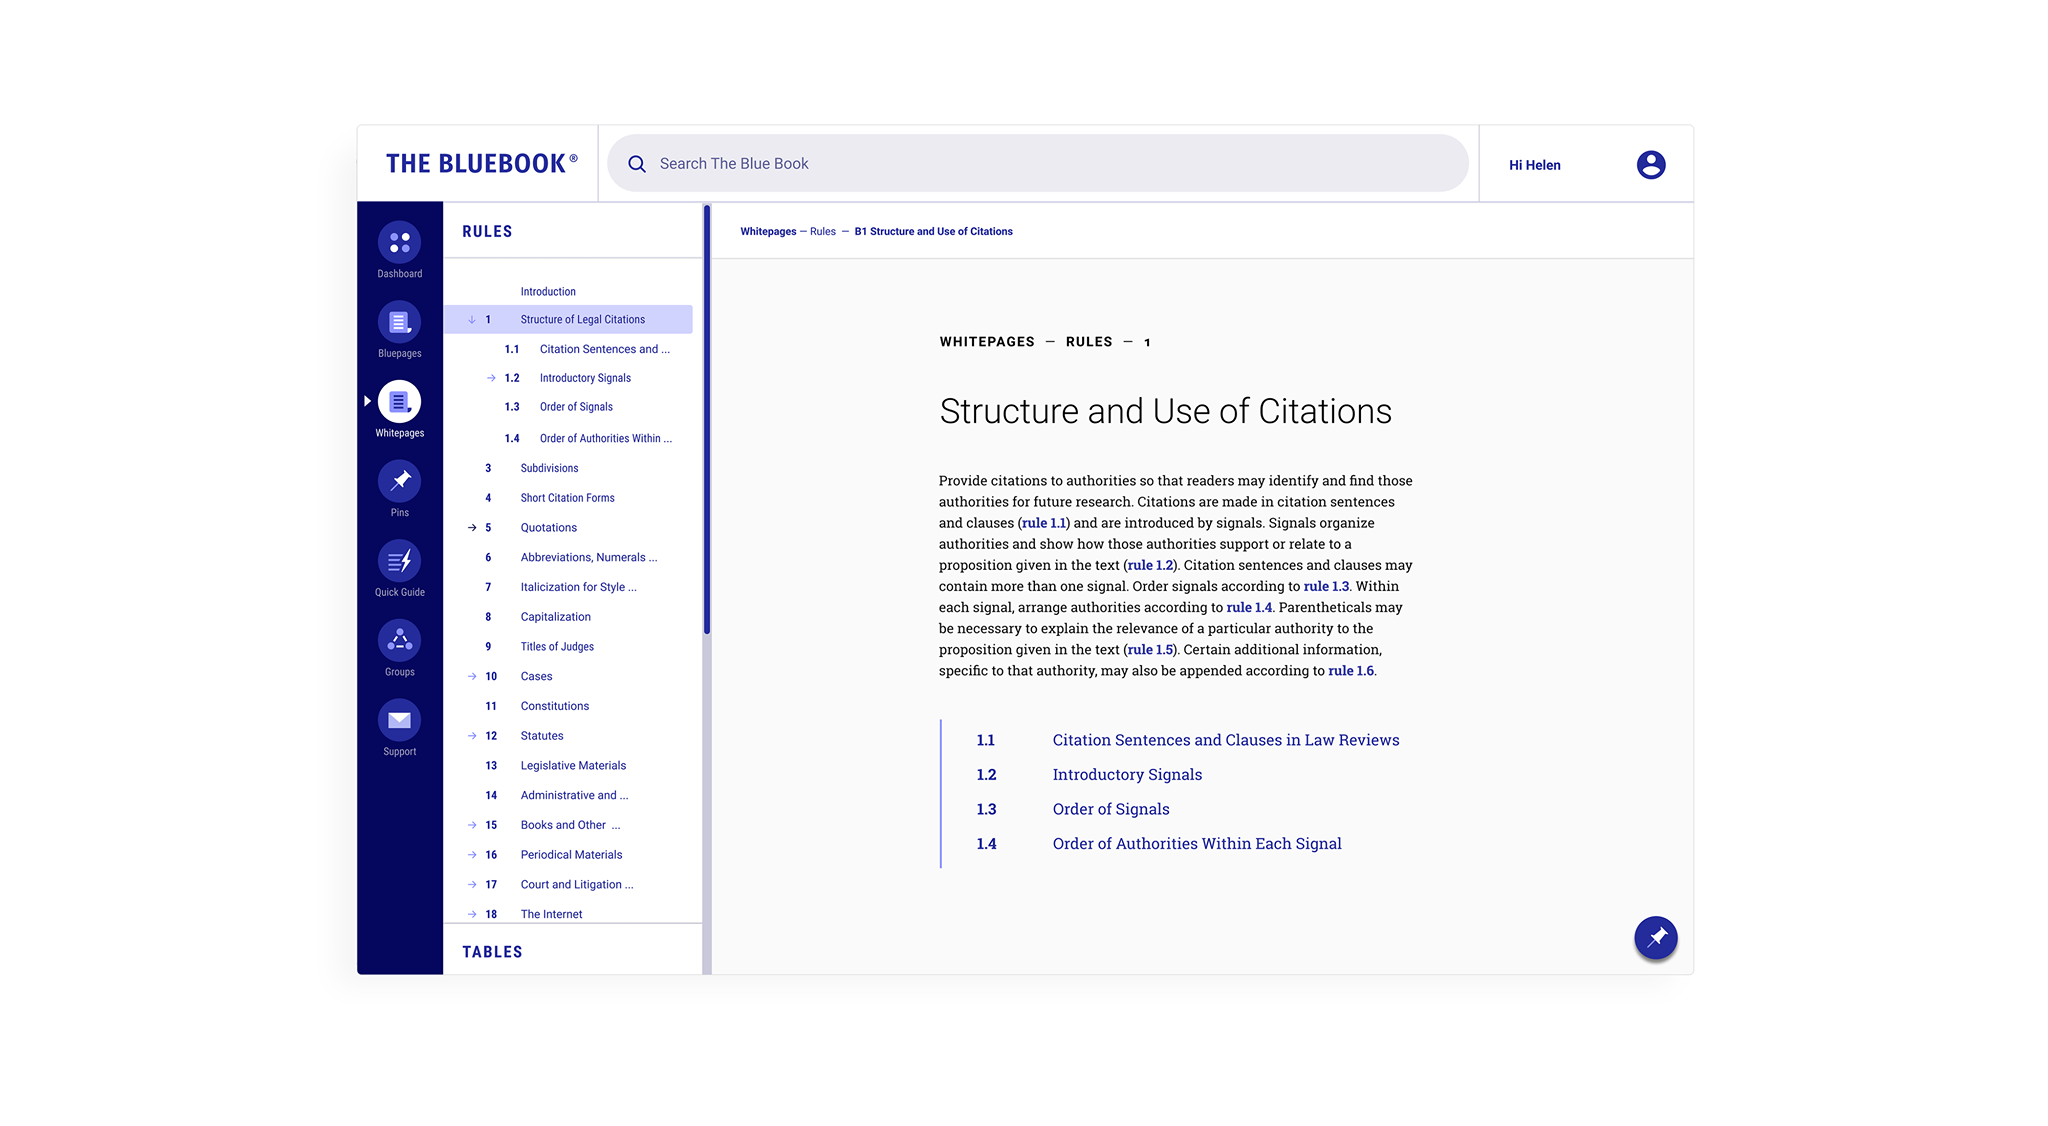Open the Groups sidebar icon
The width and height of the screenshot is (2048, 1126).
click(x=399, y=641)
